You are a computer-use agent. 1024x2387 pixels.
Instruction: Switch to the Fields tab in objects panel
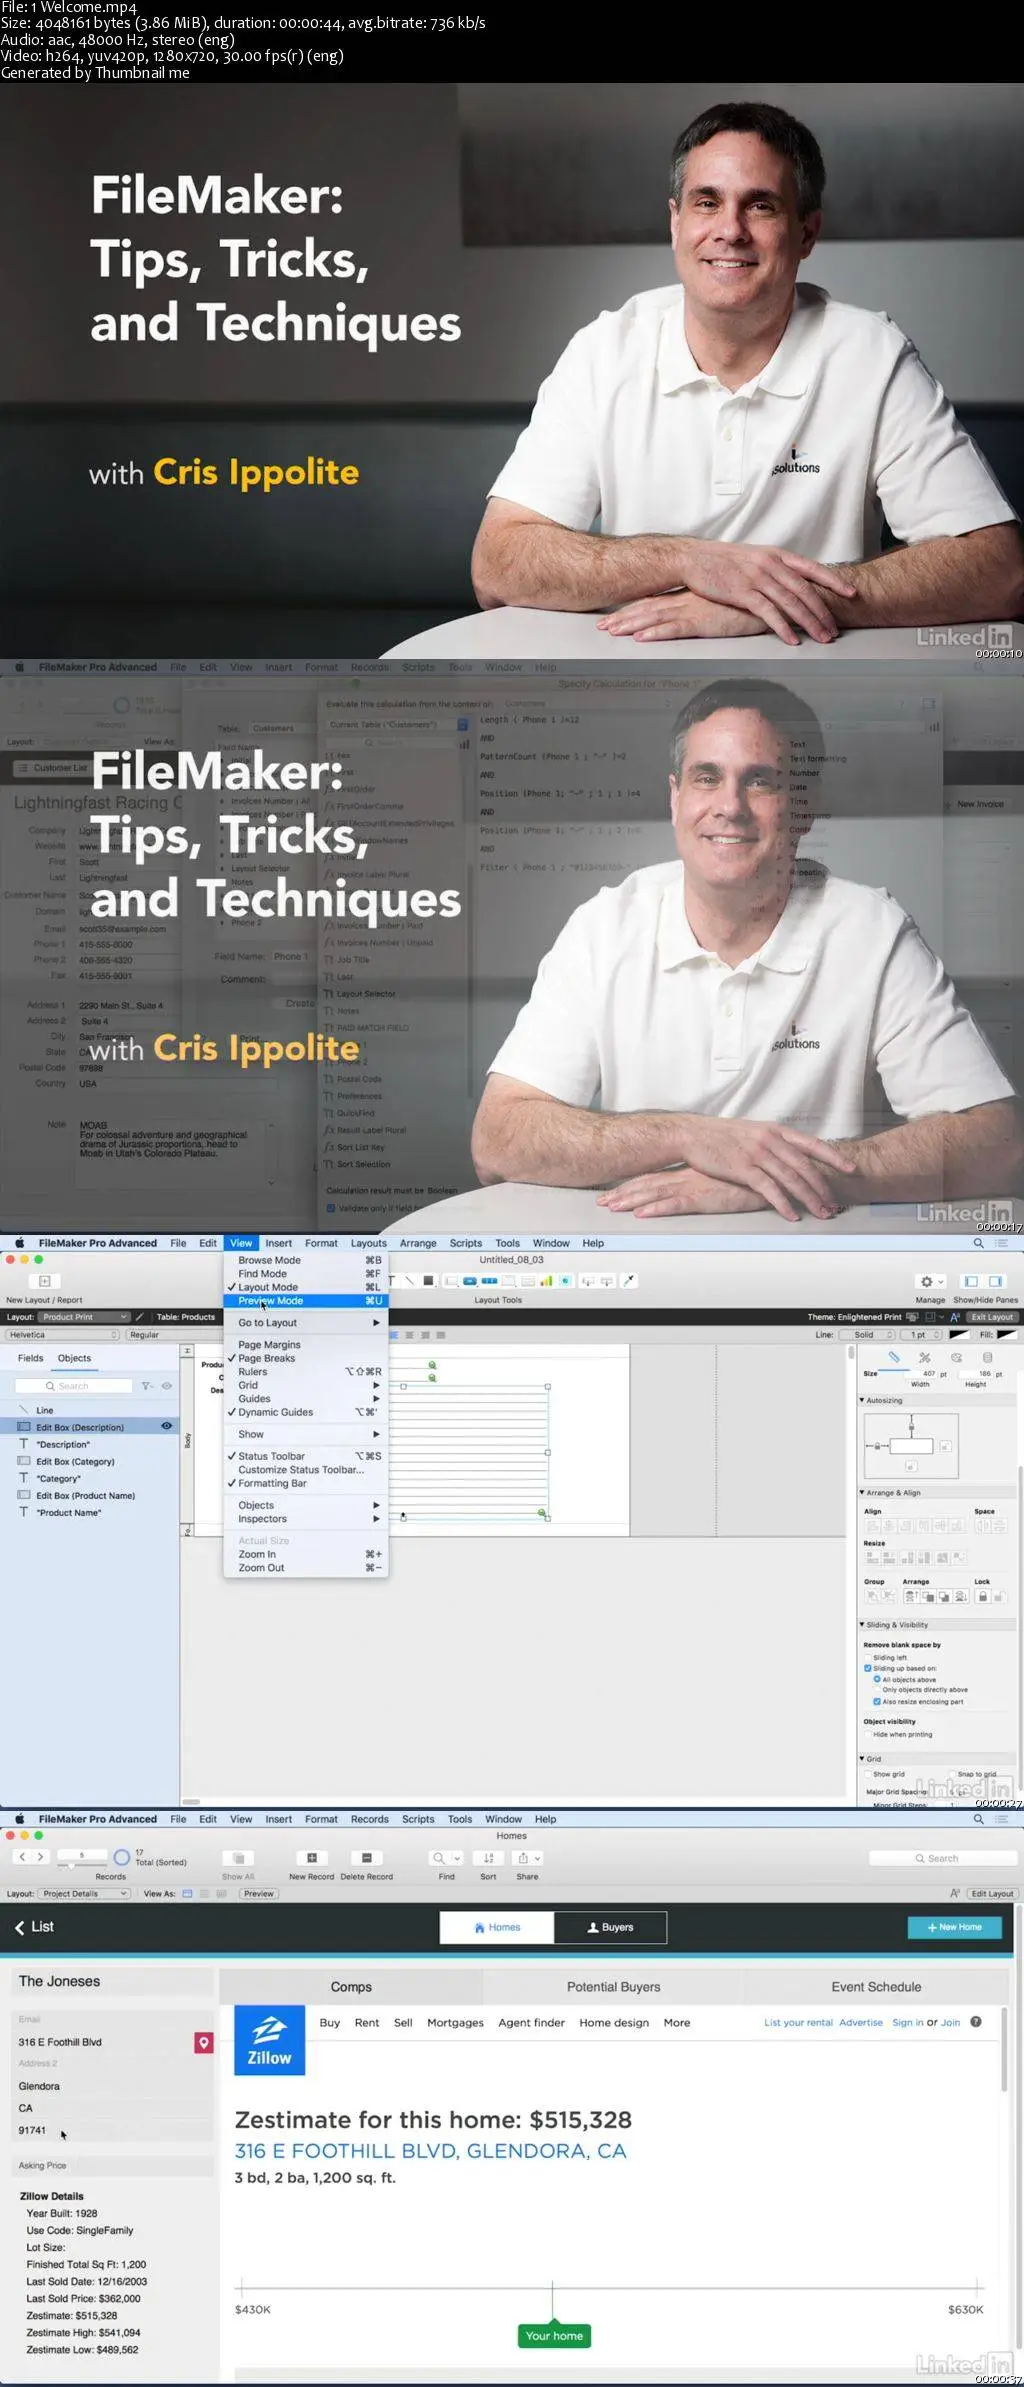(x=30, y=1357)
